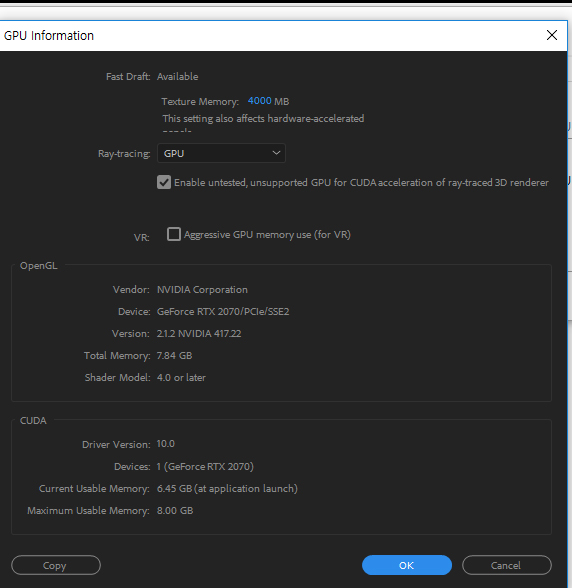Click the '2.1.2 NVIDIA 417.22' version text
This screenshot has height=588, width=572.
click(199, 333)
